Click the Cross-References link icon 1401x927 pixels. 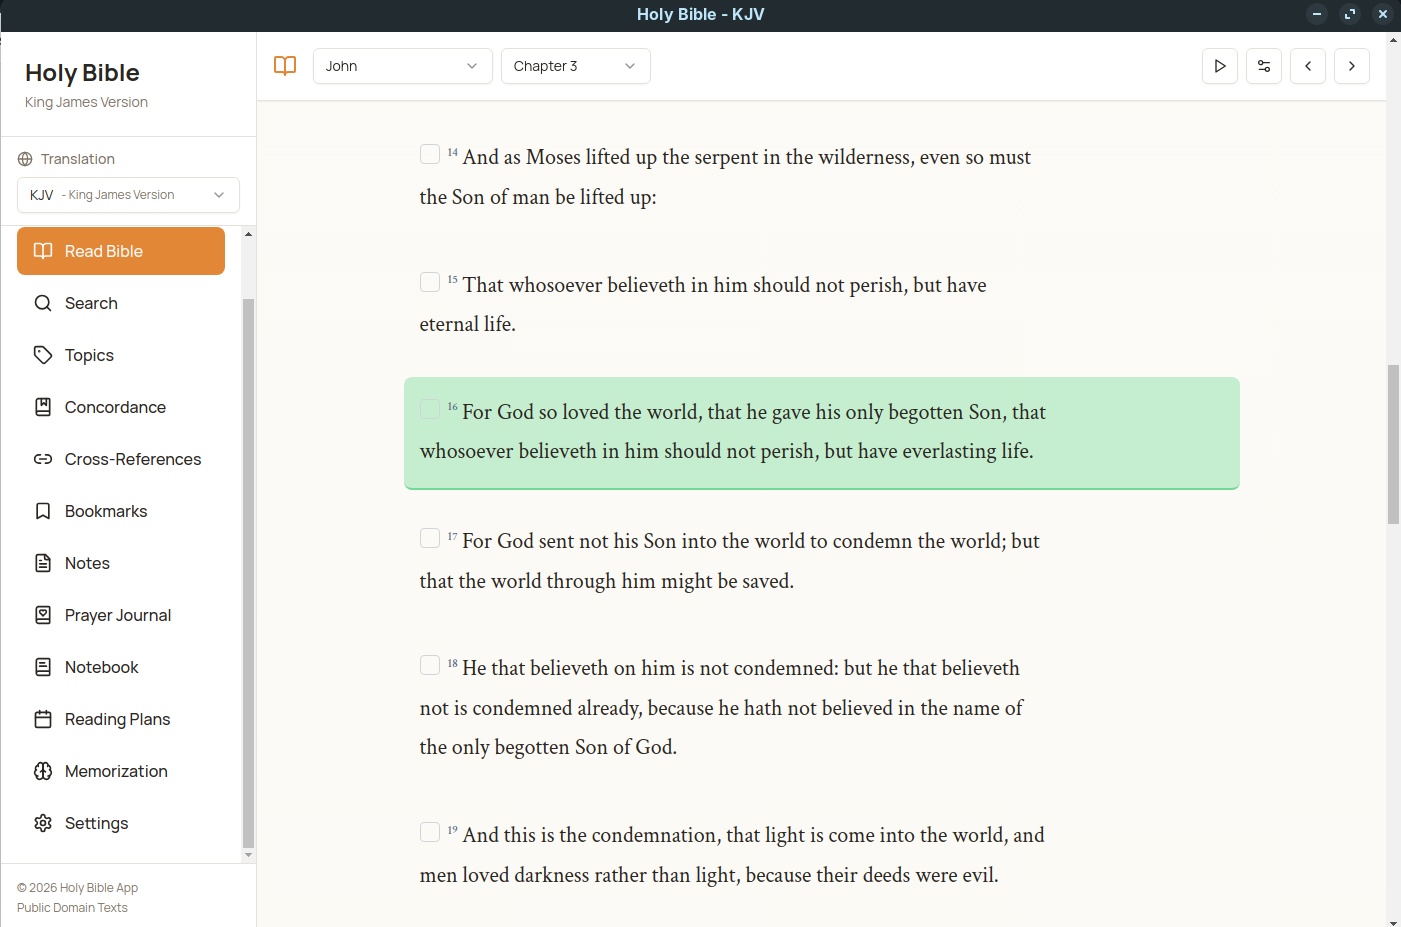tap(43, 459)
